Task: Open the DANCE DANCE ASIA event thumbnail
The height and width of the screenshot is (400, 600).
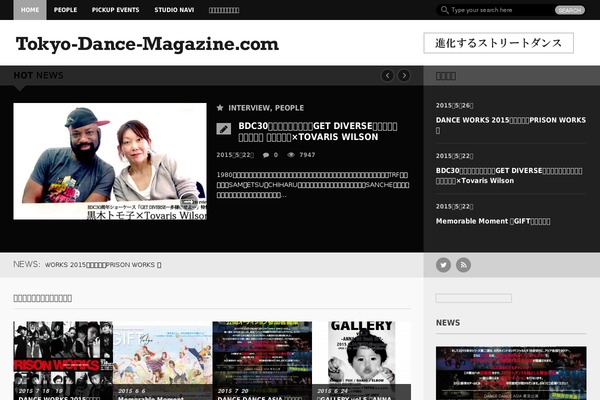Action: pyautogui.click(x=262, y=361)
